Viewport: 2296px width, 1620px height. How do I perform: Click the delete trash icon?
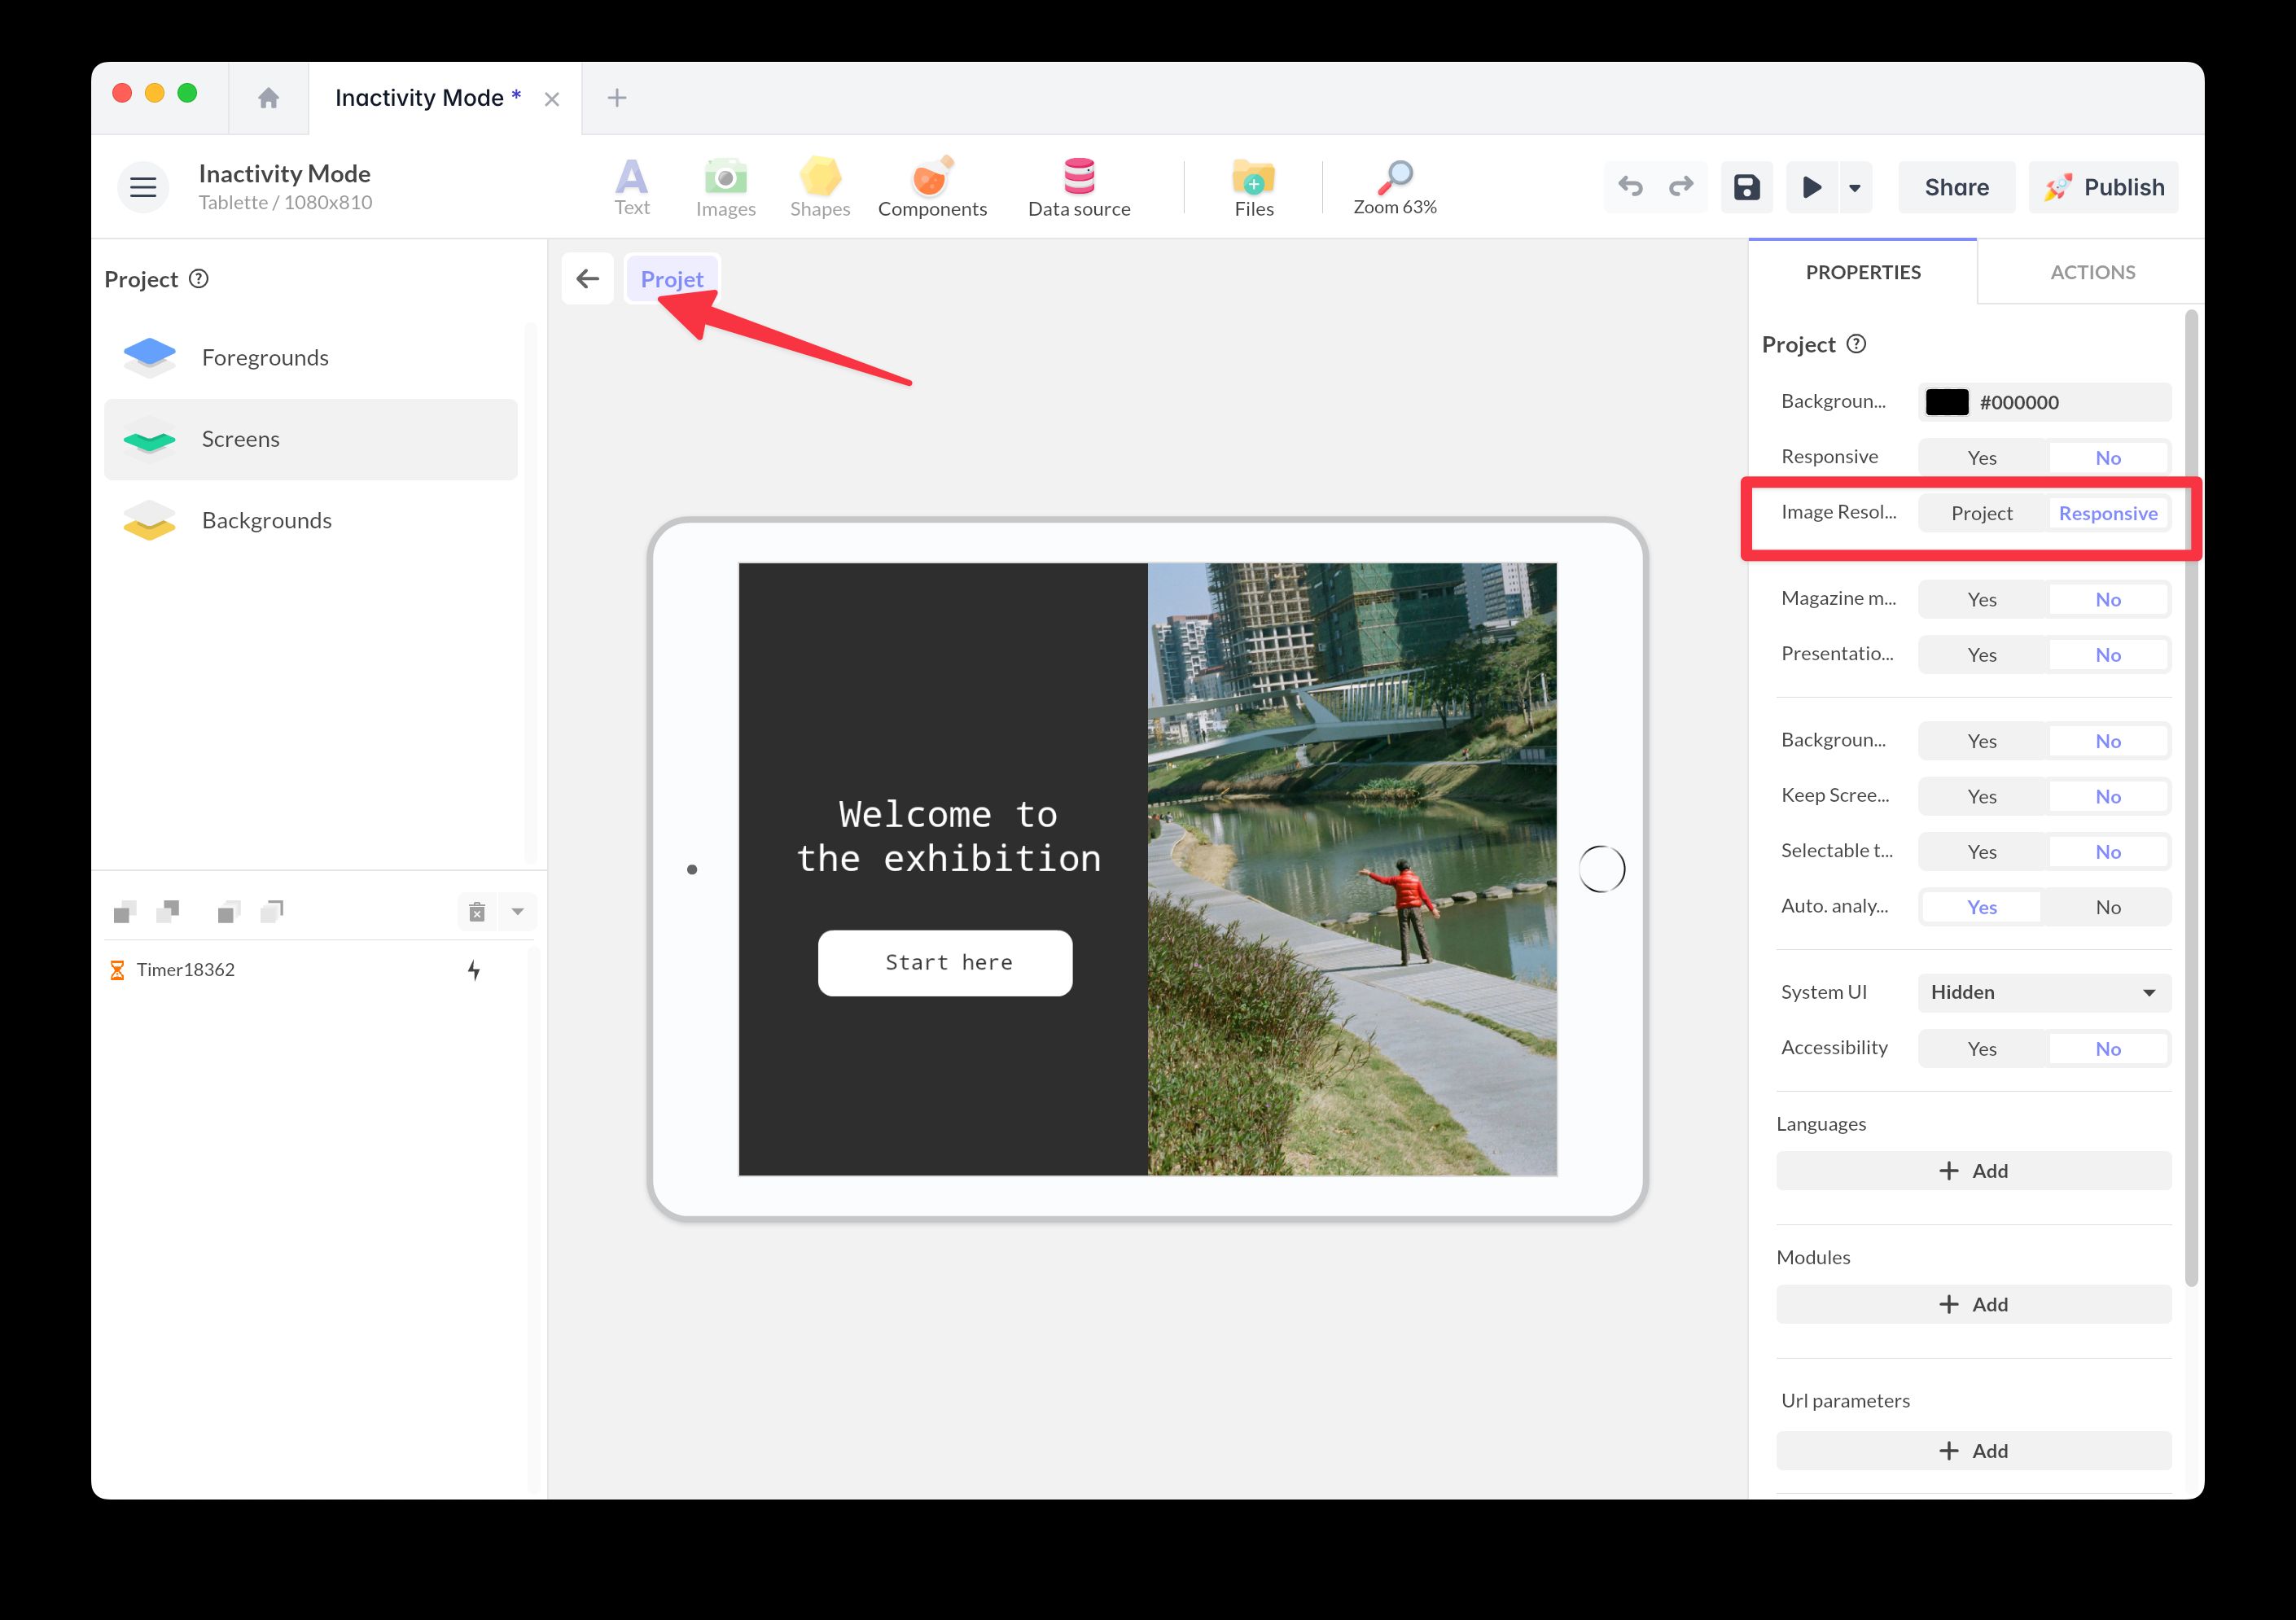pos(477,912)
